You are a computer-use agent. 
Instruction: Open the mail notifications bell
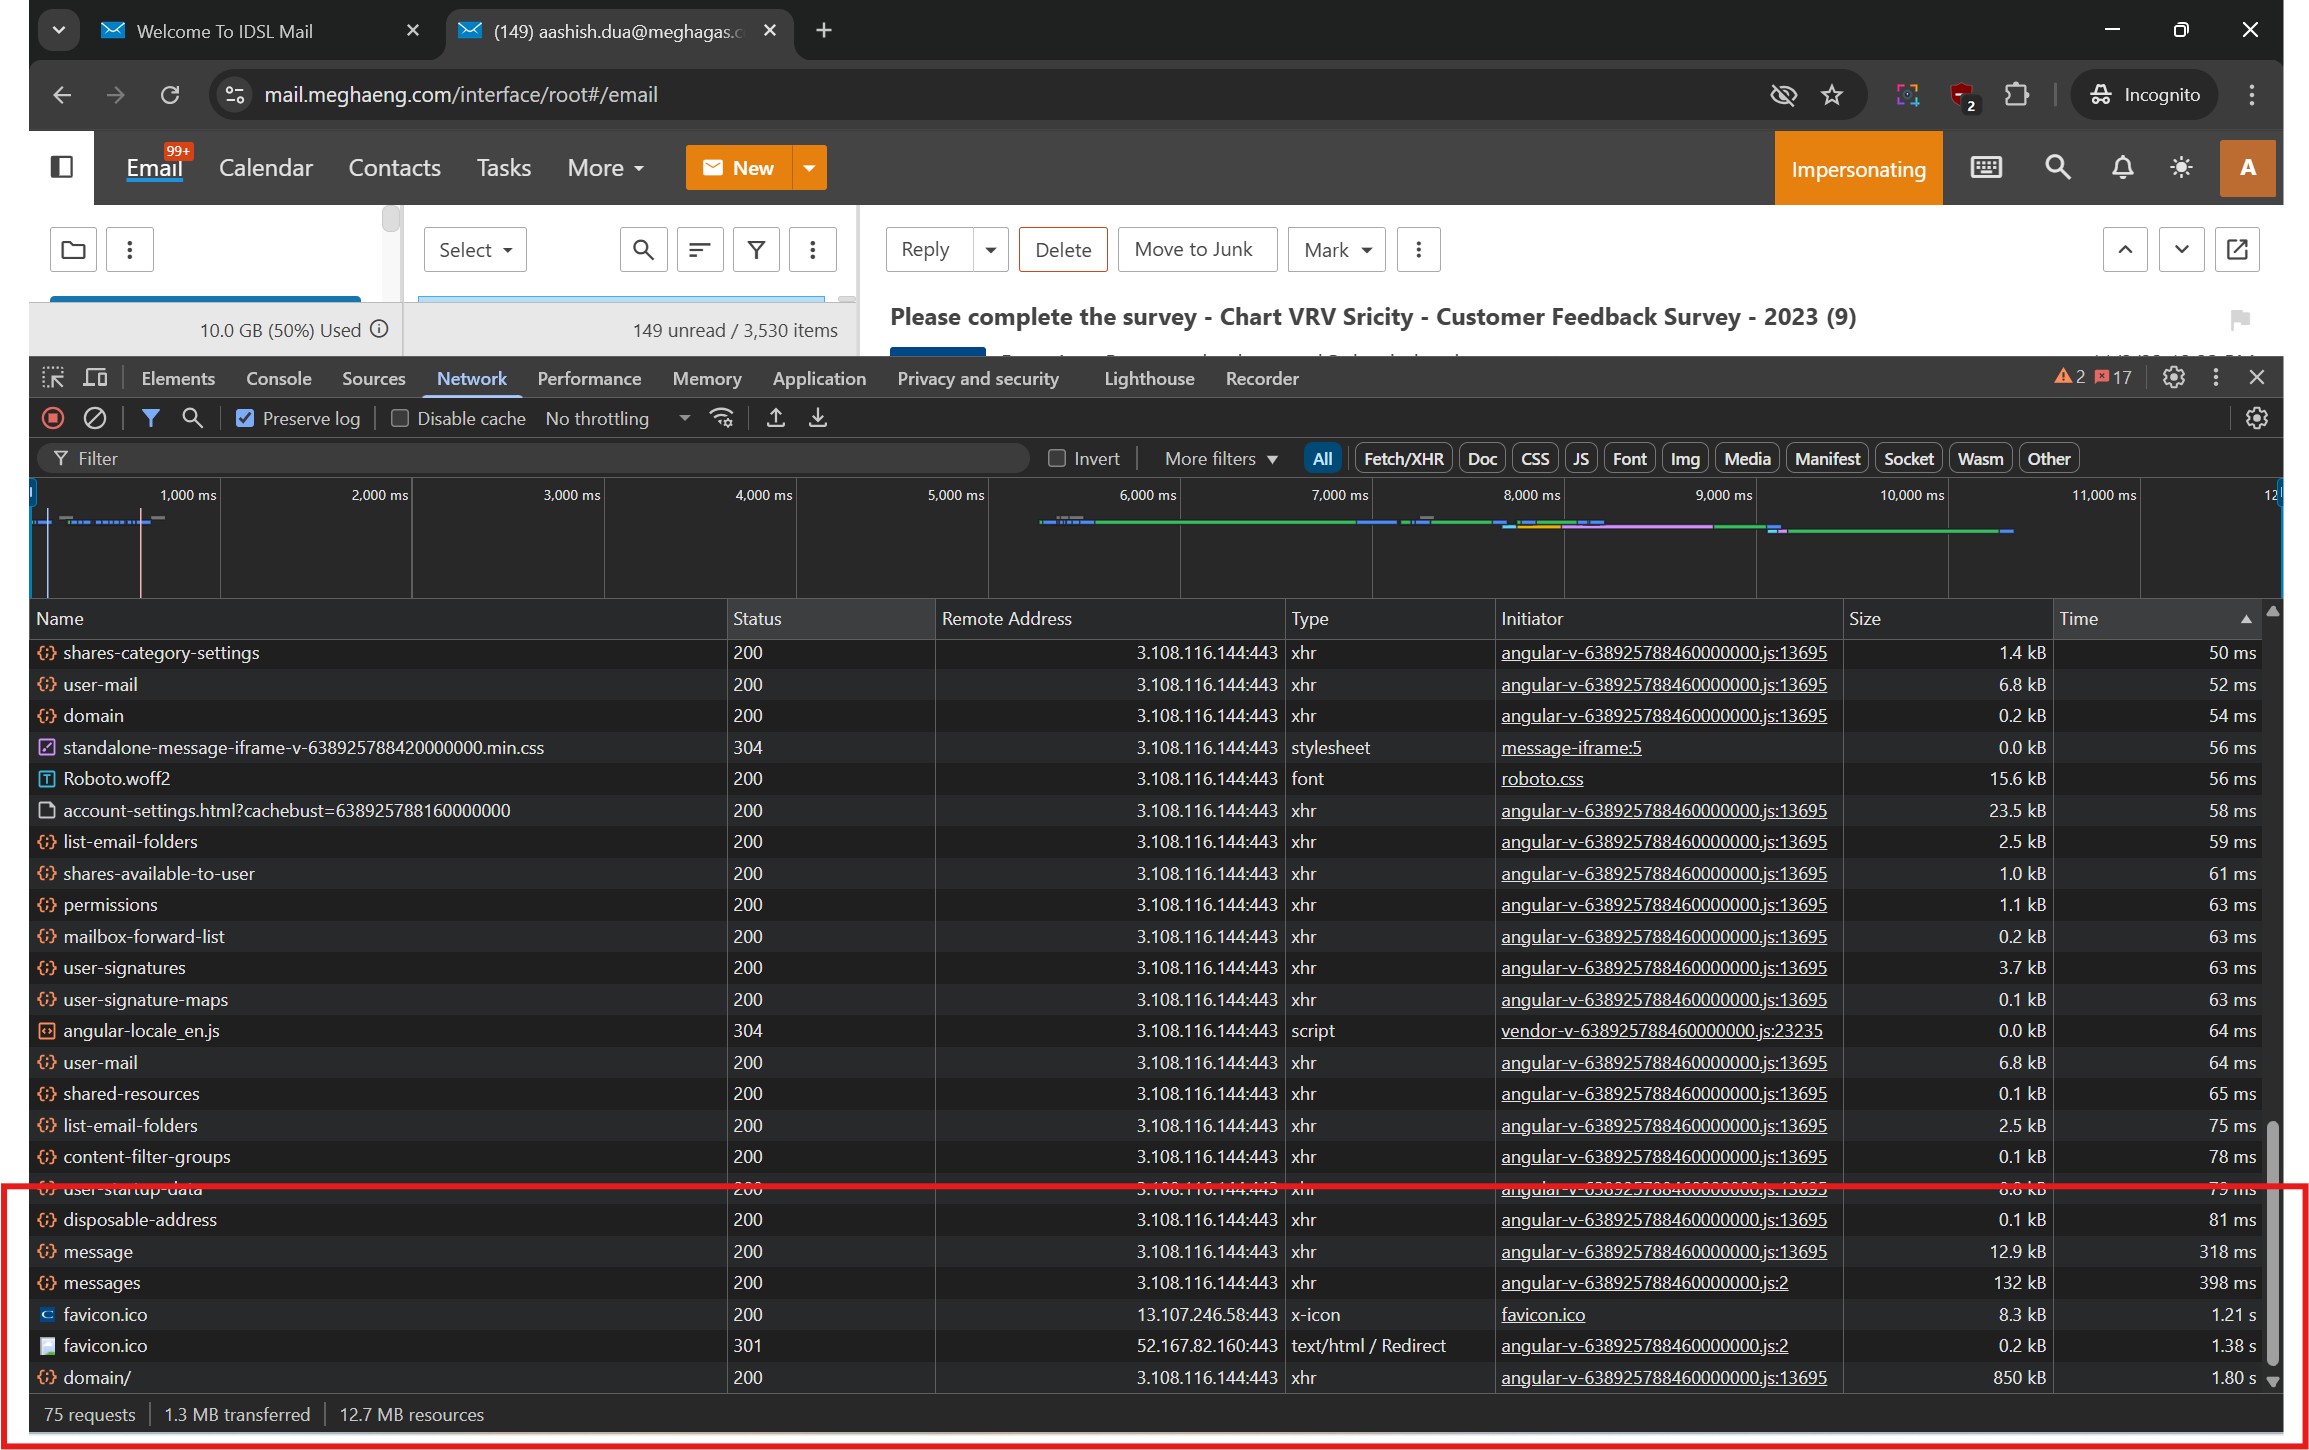click(2122, 168)
